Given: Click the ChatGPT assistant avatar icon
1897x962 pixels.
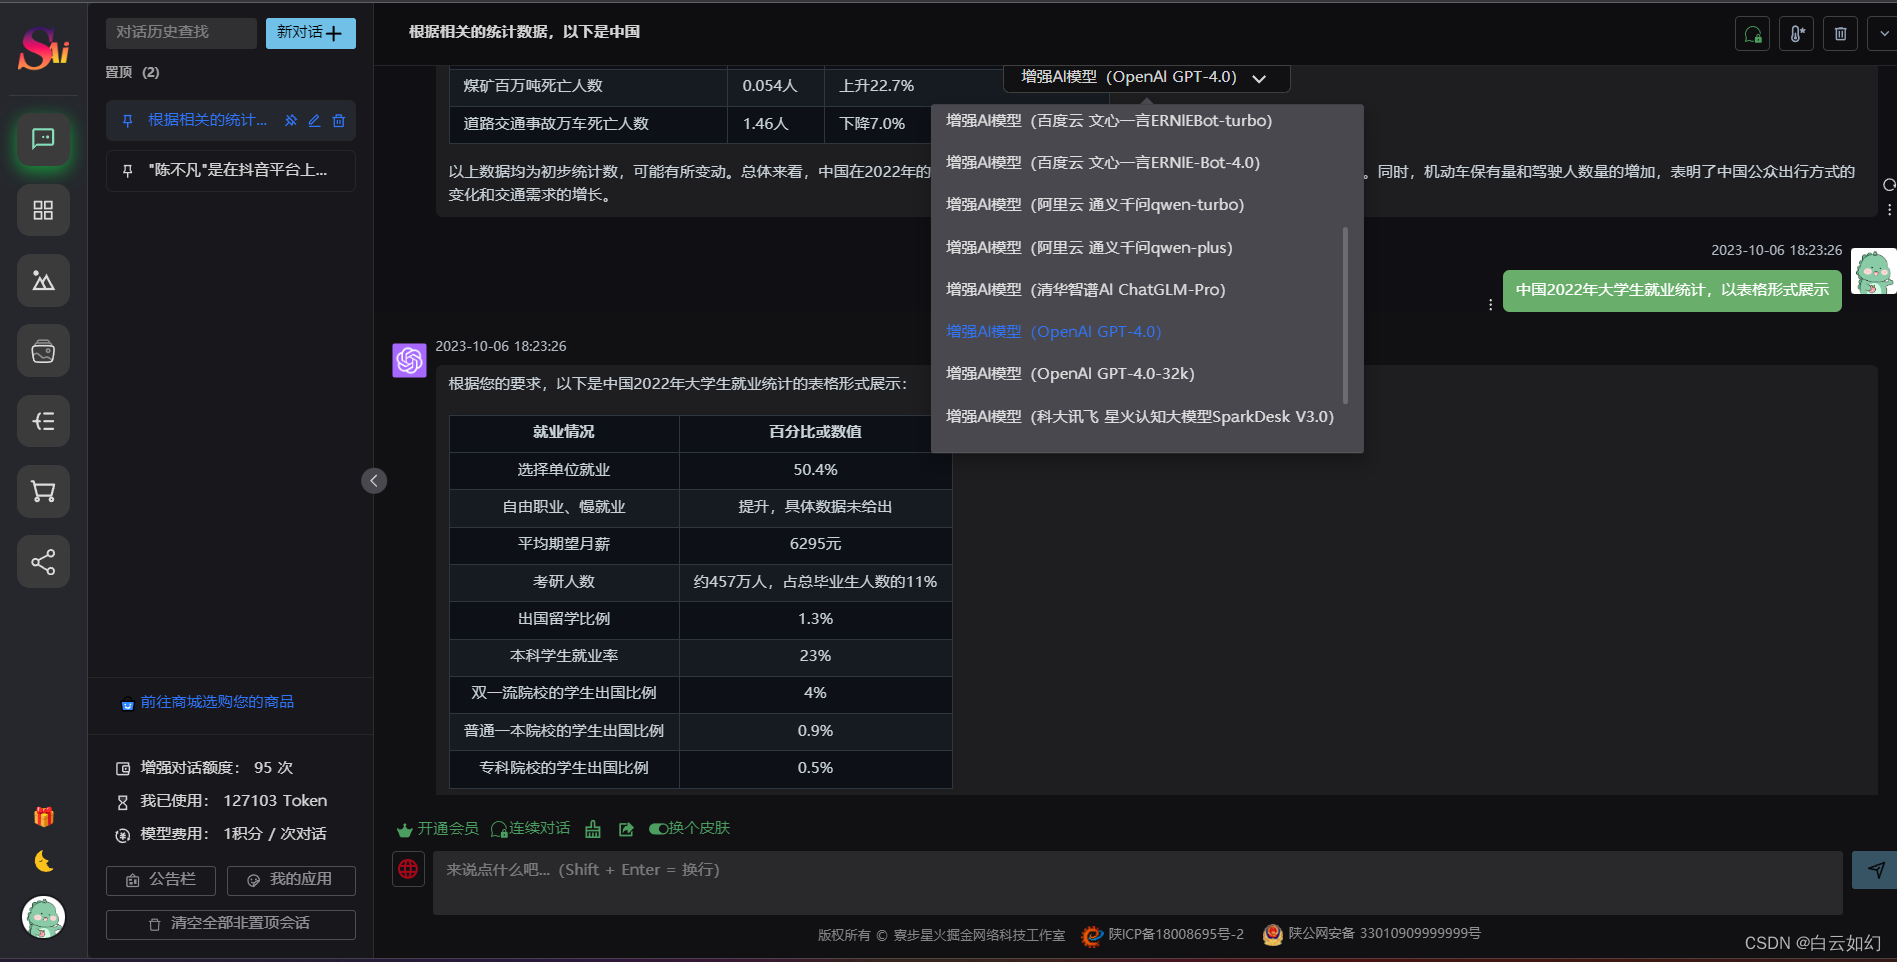Looking at the screenshot, I should [409, 360].
